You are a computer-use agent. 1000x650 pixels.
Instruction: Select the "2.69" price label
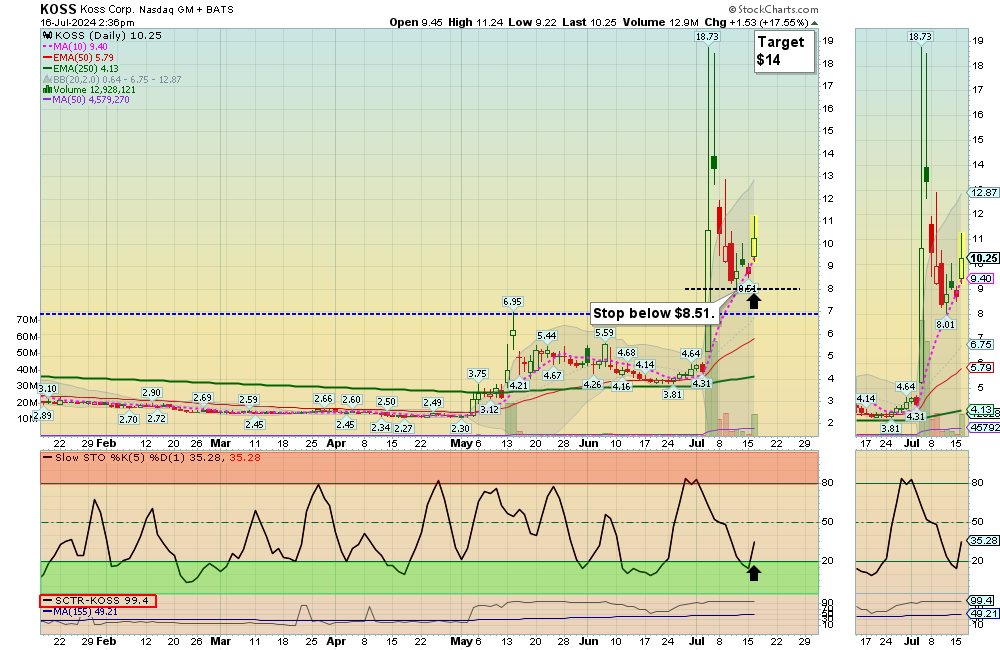pos(202,397)
